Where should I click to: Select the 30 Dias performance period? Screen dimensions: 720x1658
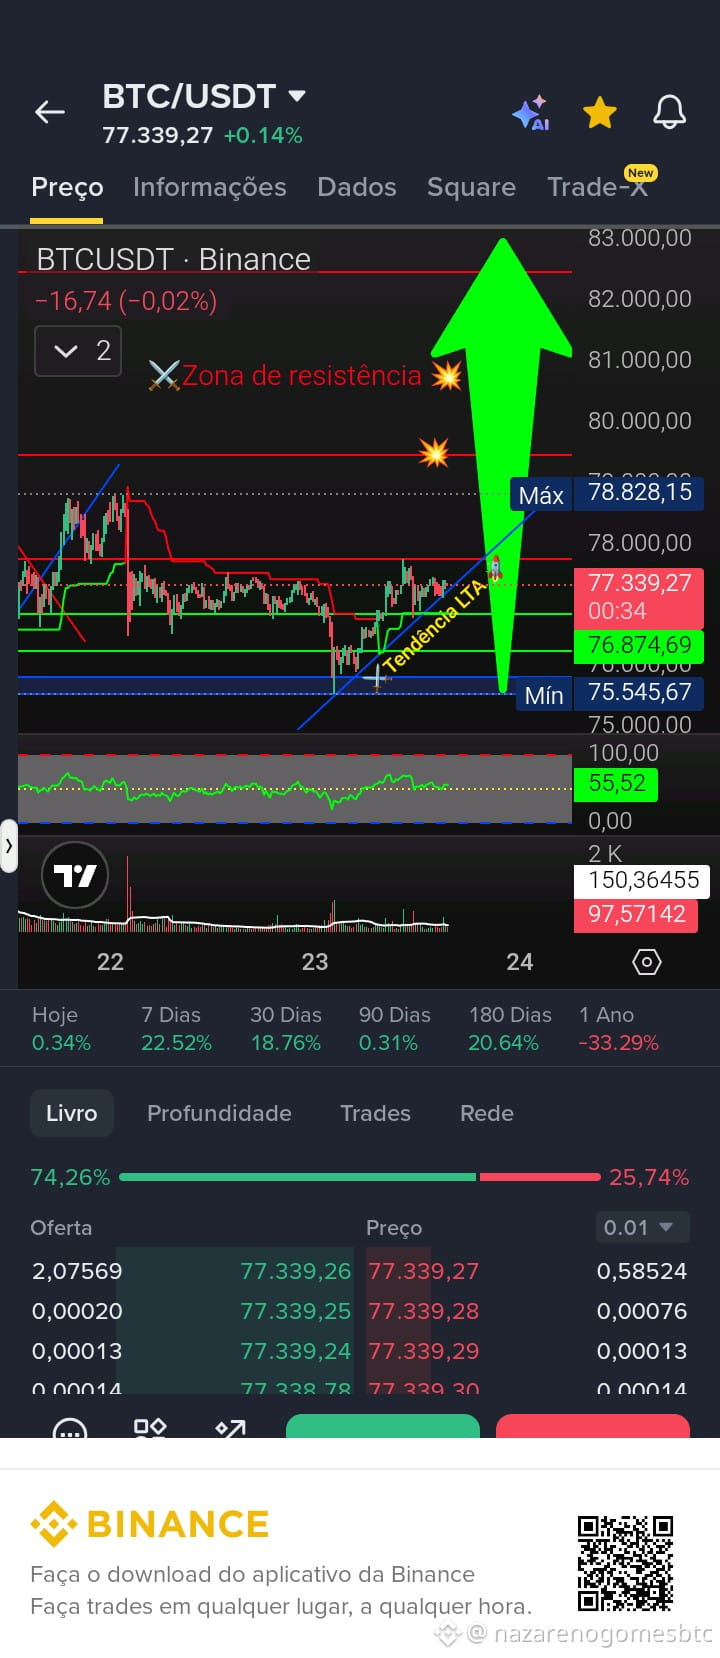(x=285, y=1029)
